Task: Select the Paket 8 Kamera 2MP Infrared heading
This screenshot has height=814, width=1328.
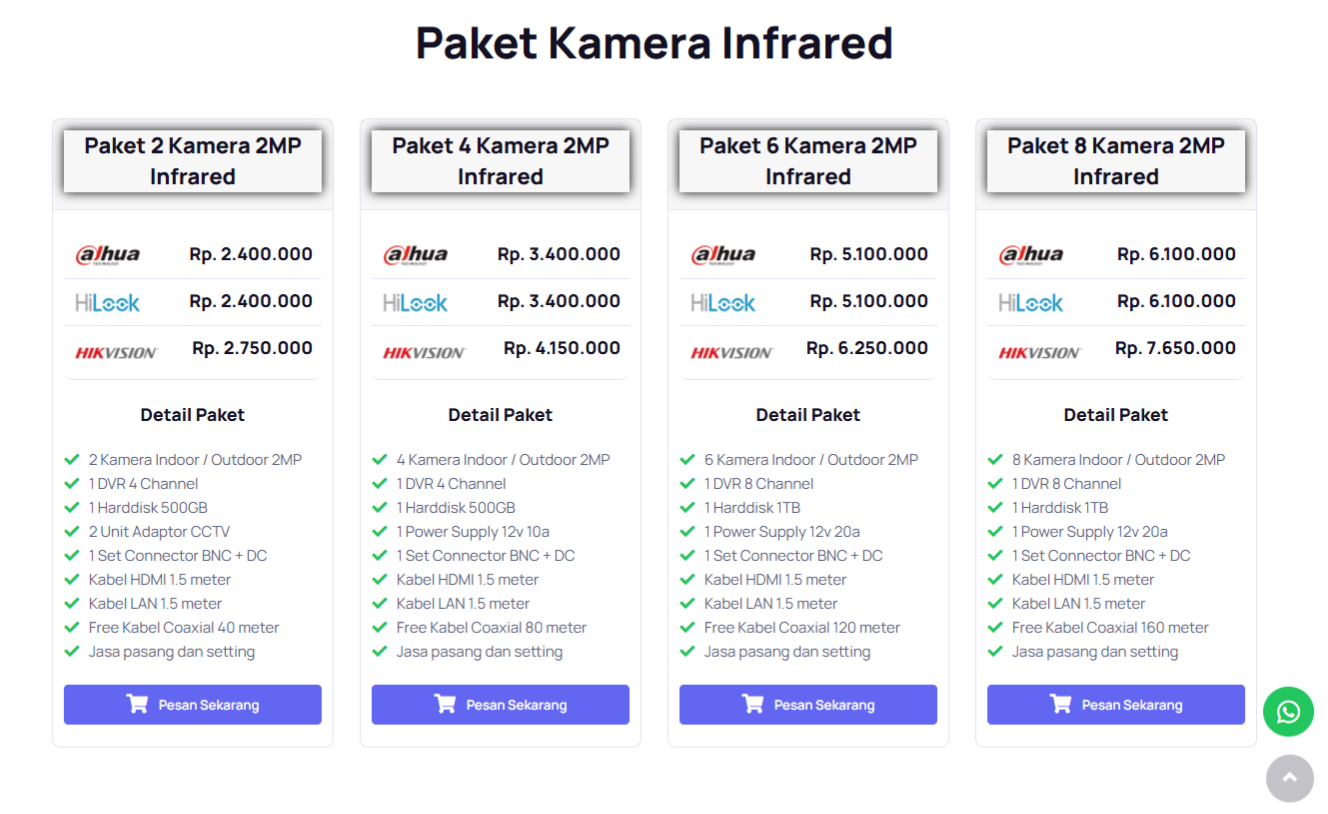Action: tap(1116, 161)
